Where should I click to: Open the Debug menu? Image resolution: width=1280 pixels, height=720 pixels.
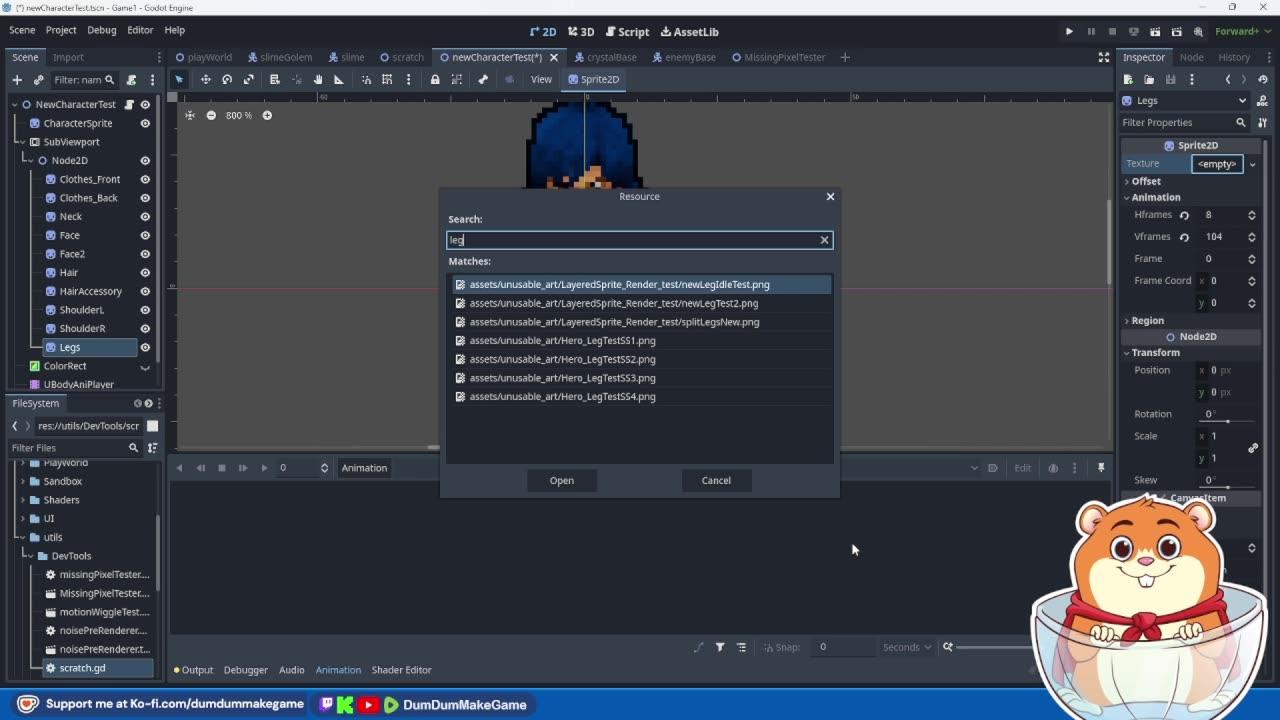pos(102,30)
